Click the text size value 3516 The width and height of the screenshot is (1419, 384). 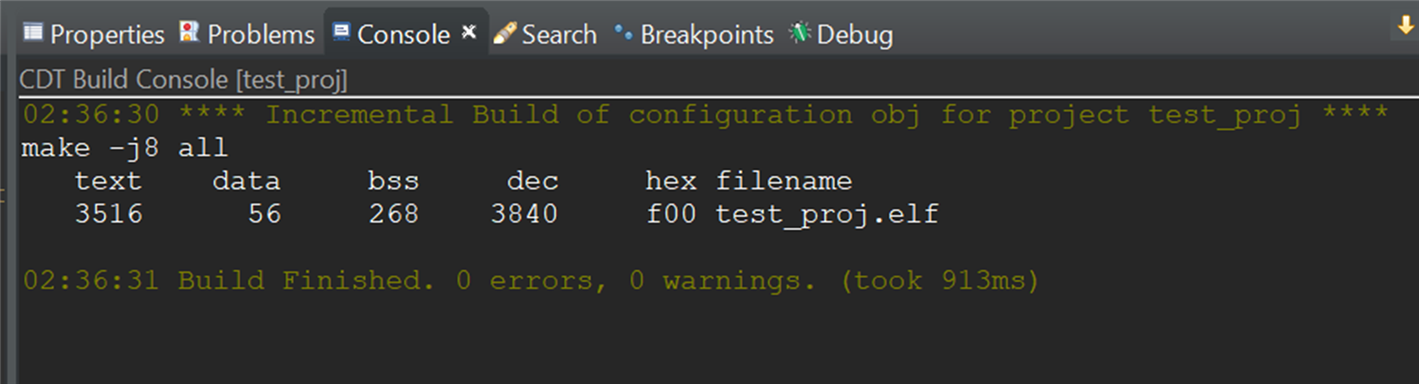pos(108,214)
